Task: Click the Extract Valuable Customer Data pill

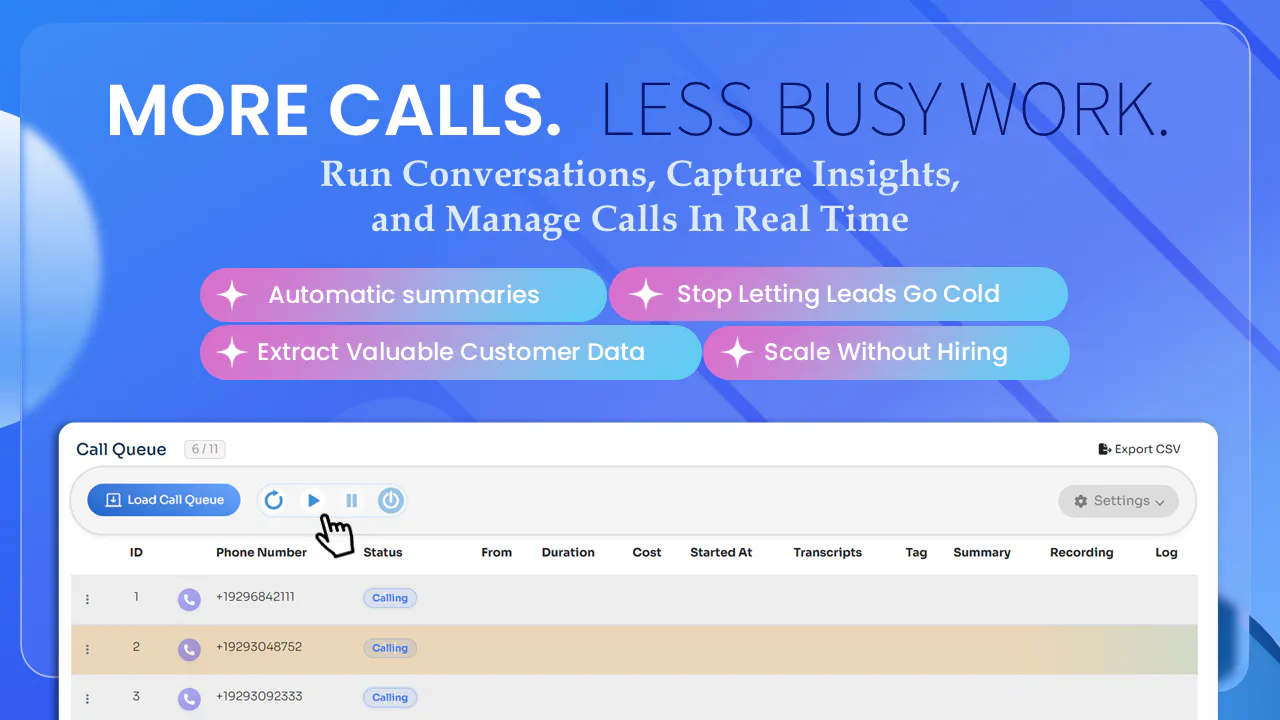Action: [450, 352]
